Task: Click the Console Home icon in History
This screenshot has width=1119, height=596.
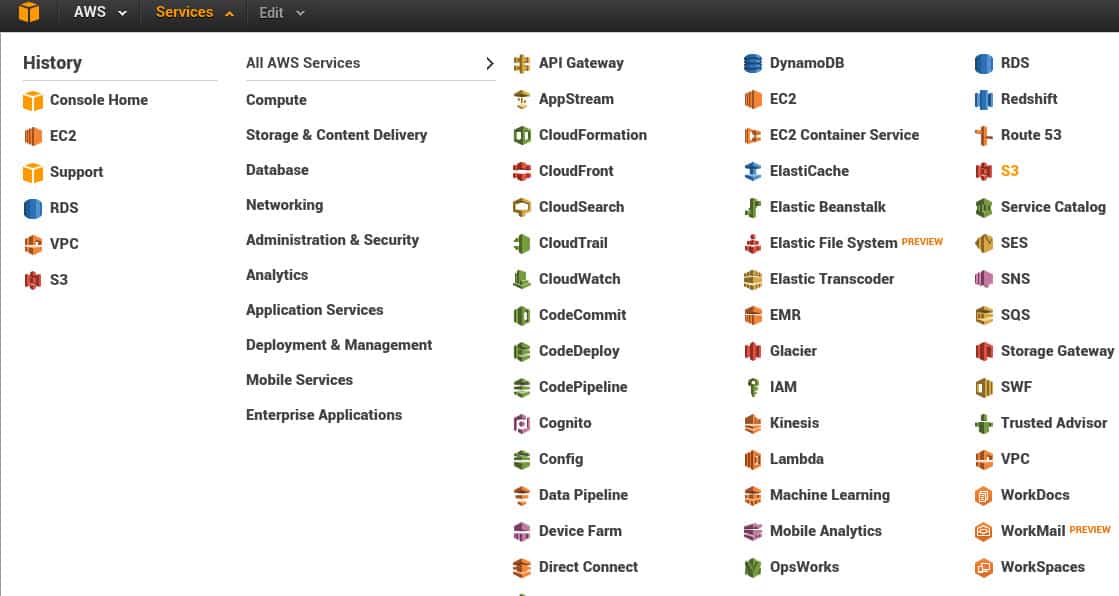Action: click(33, 100)
